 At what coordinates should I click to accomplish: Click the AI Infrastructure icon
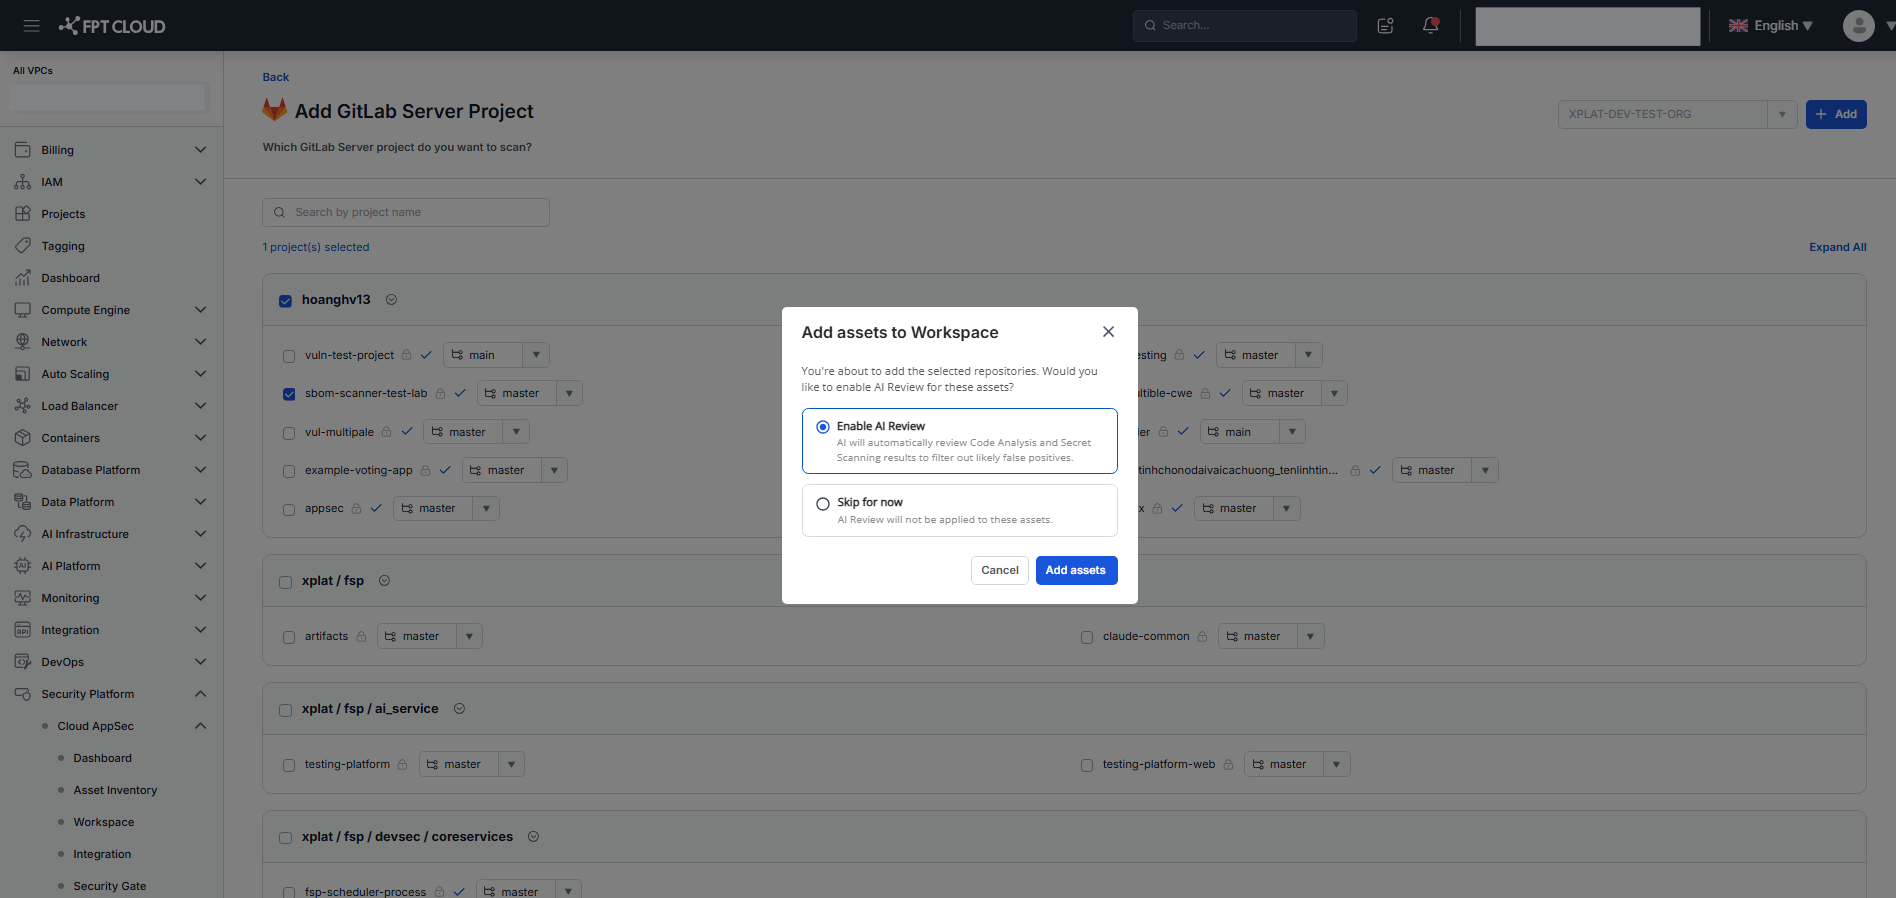pyautogui.click(x=23, y=534)
